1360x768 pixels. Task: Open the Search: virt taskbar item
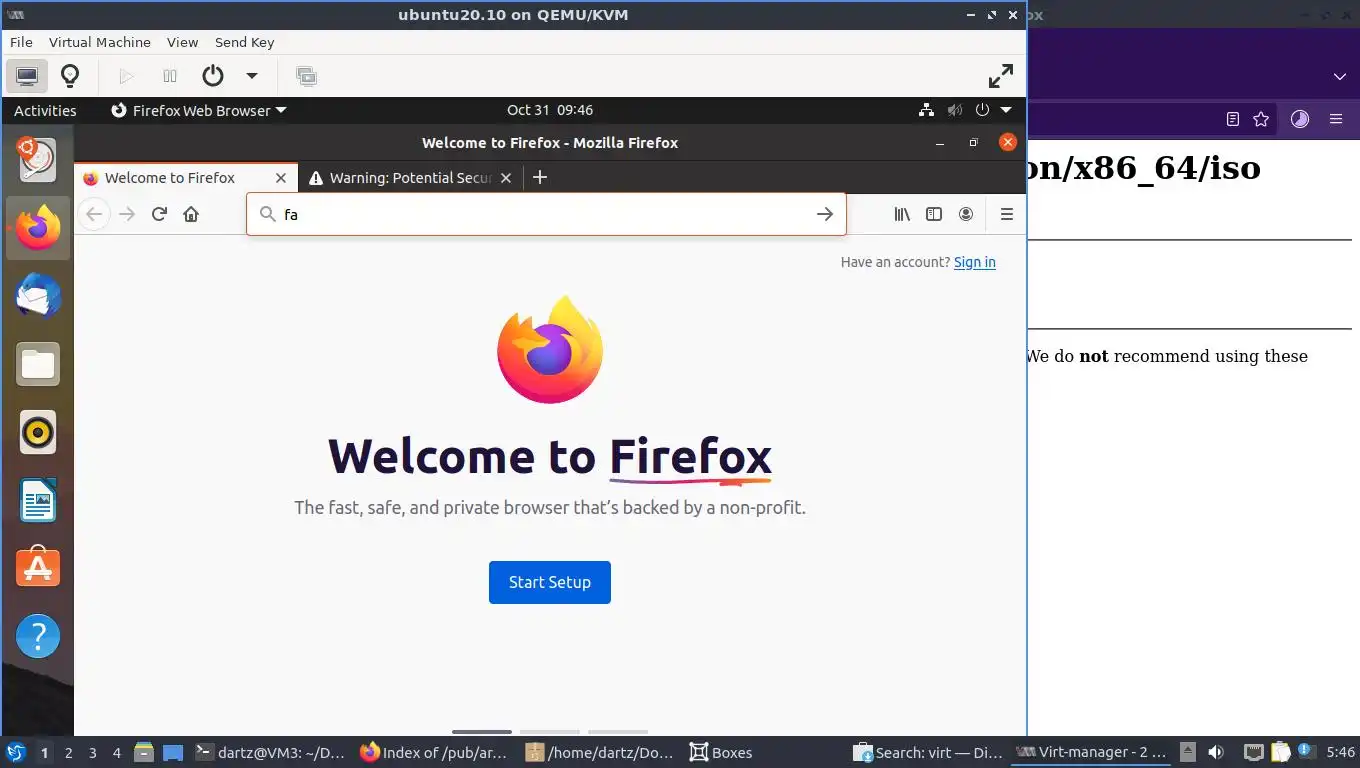coord(927,753)
